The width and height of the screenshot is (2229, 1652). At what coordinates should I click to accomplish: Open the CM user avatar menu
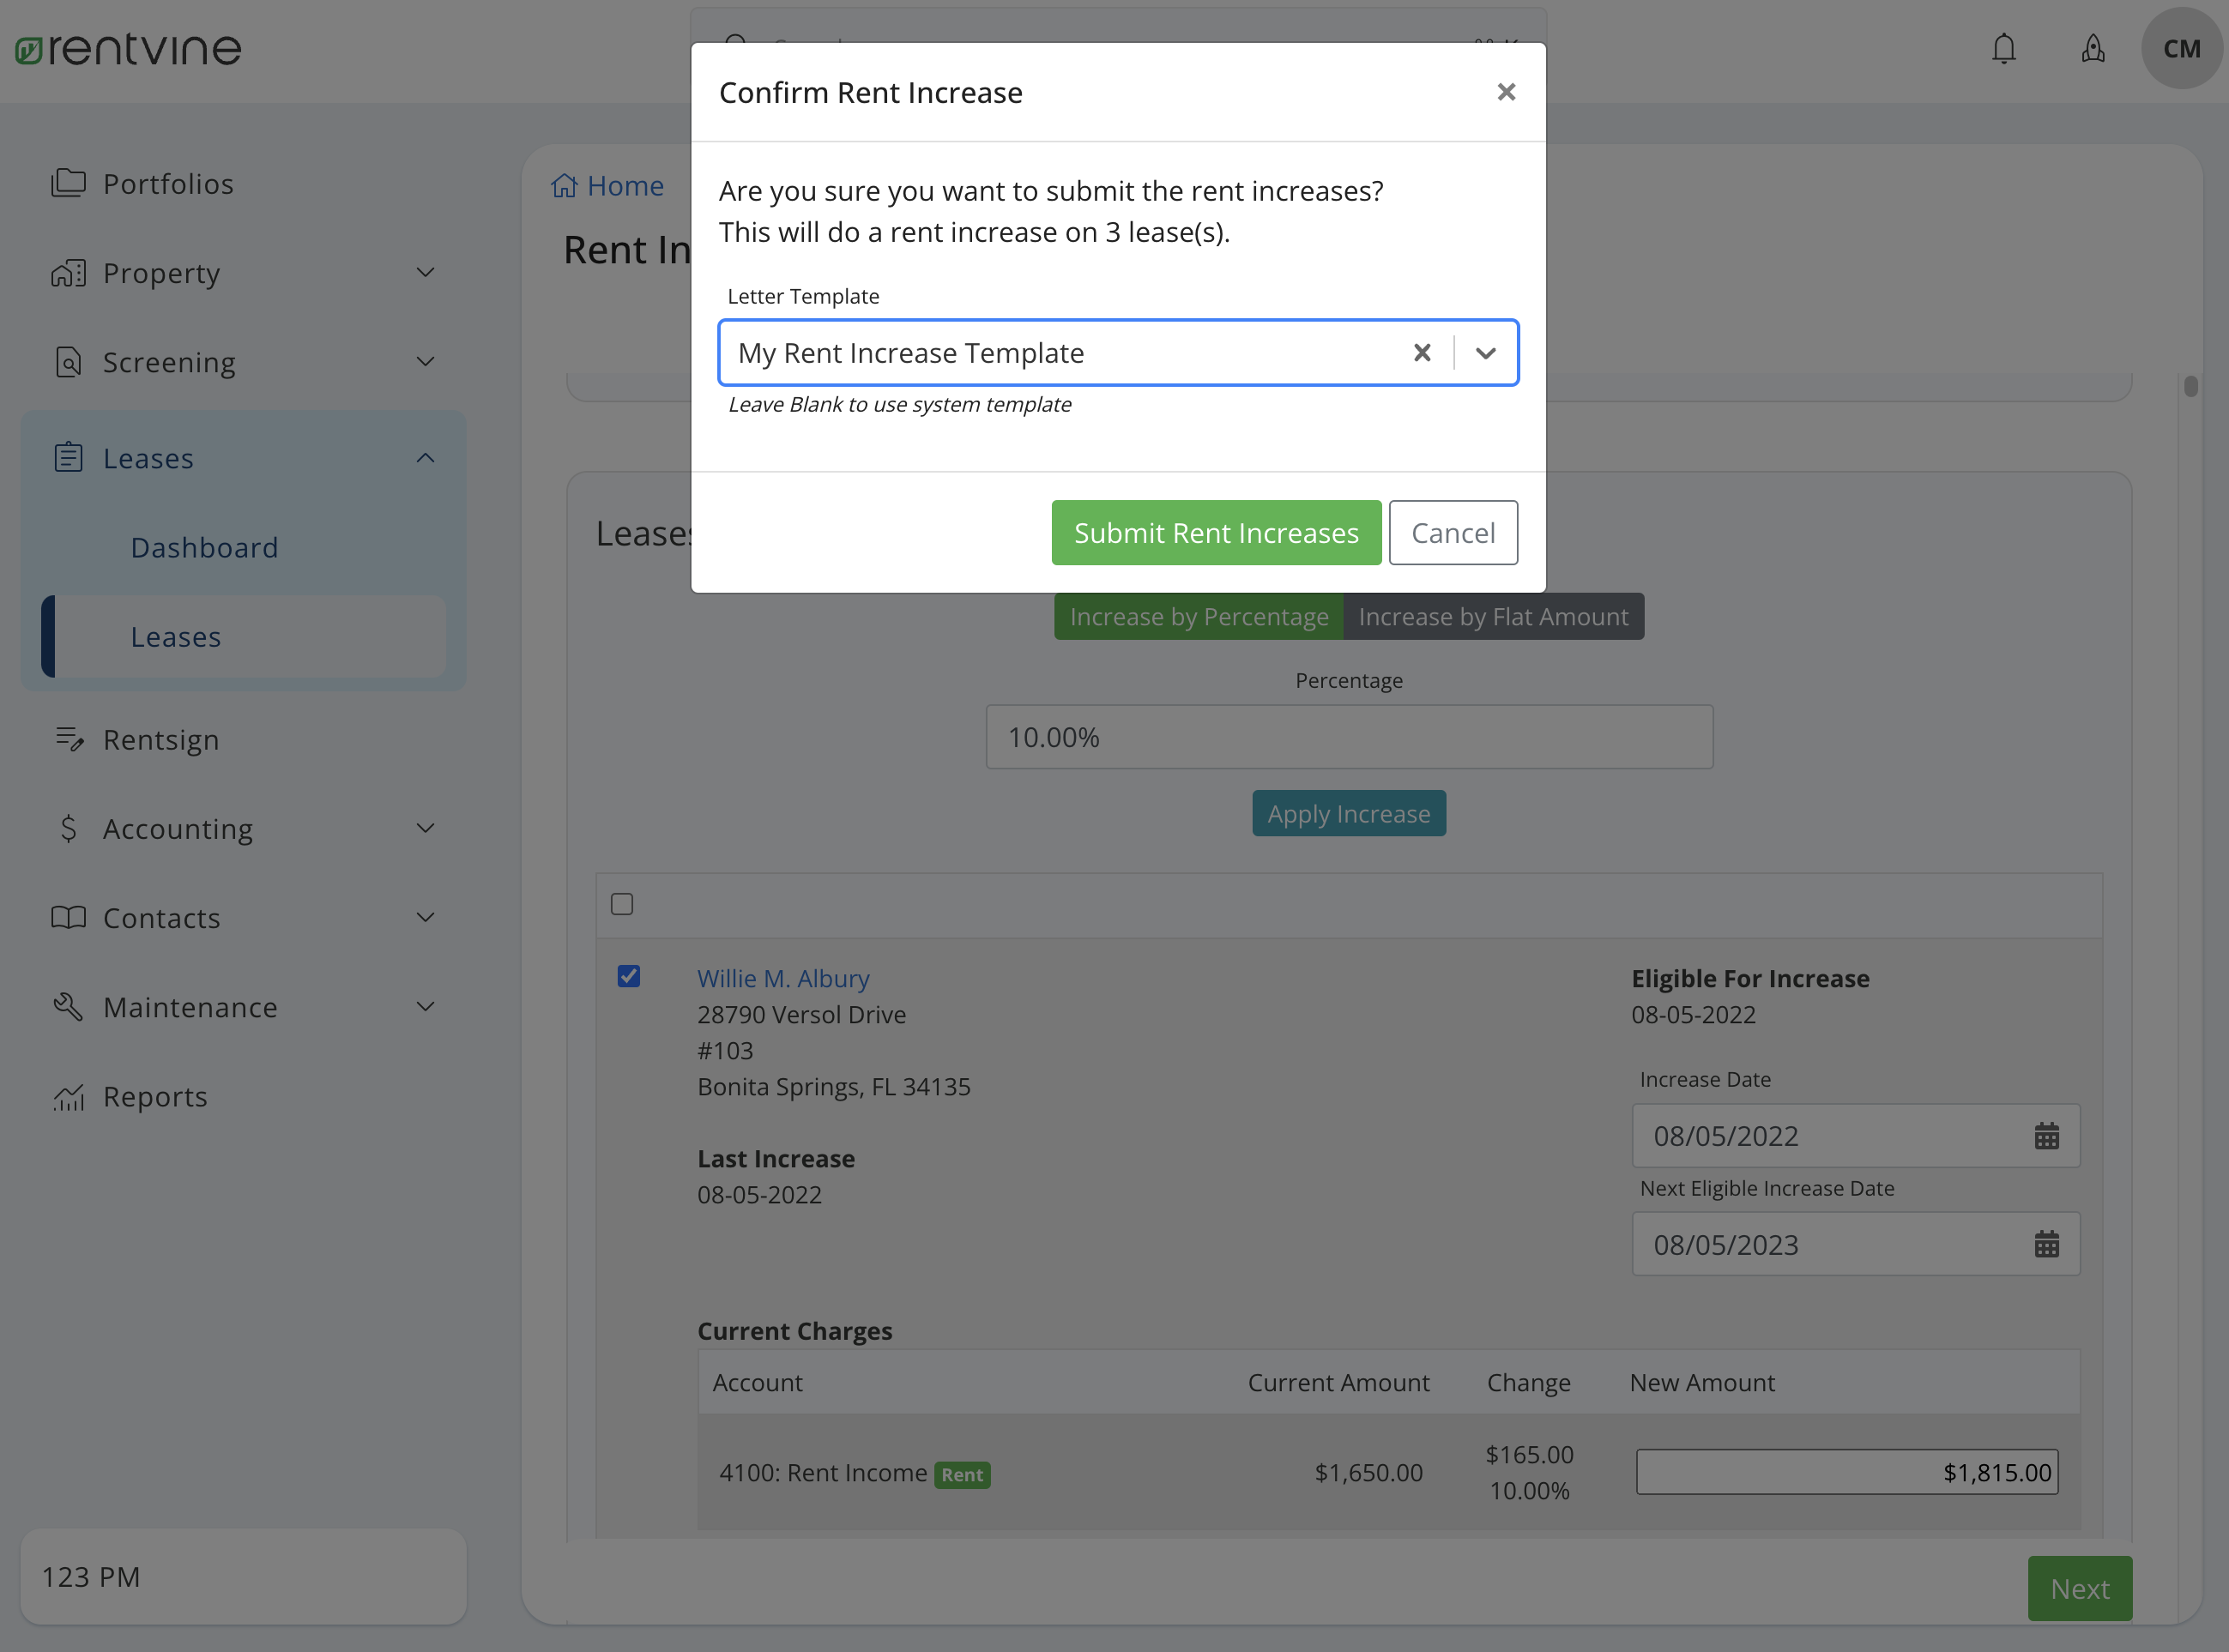(x=2182, y=48)
